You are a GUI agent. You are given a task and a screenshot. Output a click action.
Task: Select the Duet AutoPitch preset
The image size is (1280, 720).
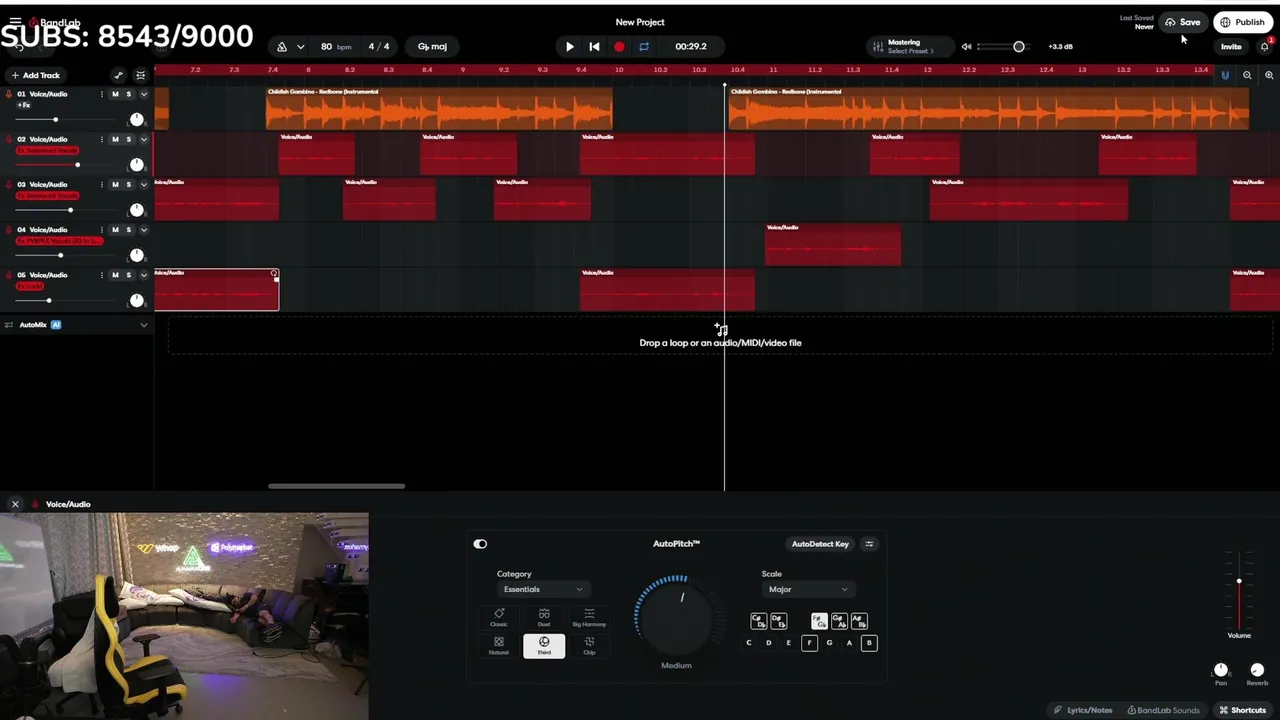click(x=544, y=618)
